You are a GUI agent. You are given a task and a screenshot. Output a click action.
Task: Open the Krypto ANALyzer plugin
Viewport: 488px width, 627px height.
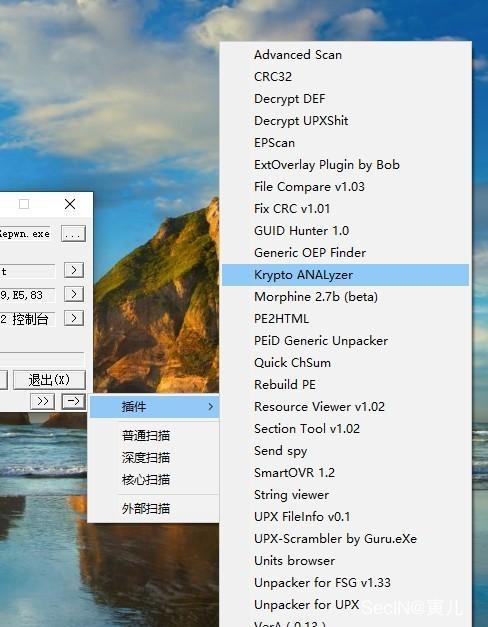click(x=345, y=275)
